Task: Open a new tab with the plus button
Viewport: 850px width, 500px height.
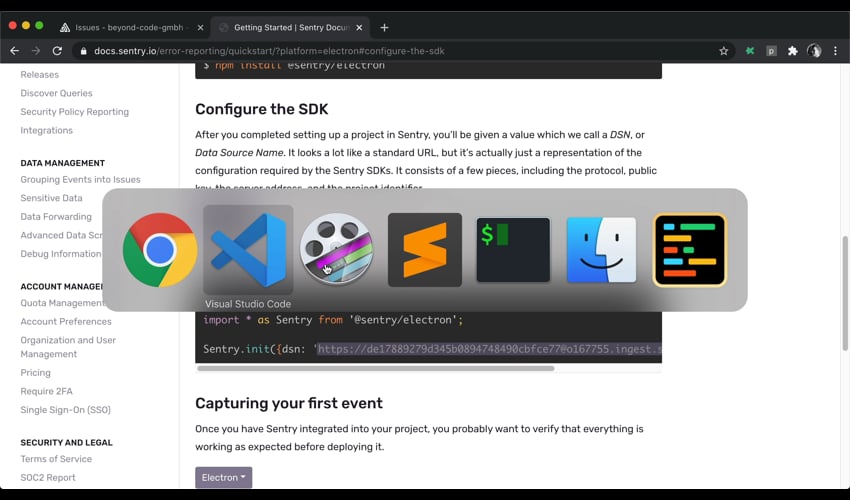Action: 384,28
